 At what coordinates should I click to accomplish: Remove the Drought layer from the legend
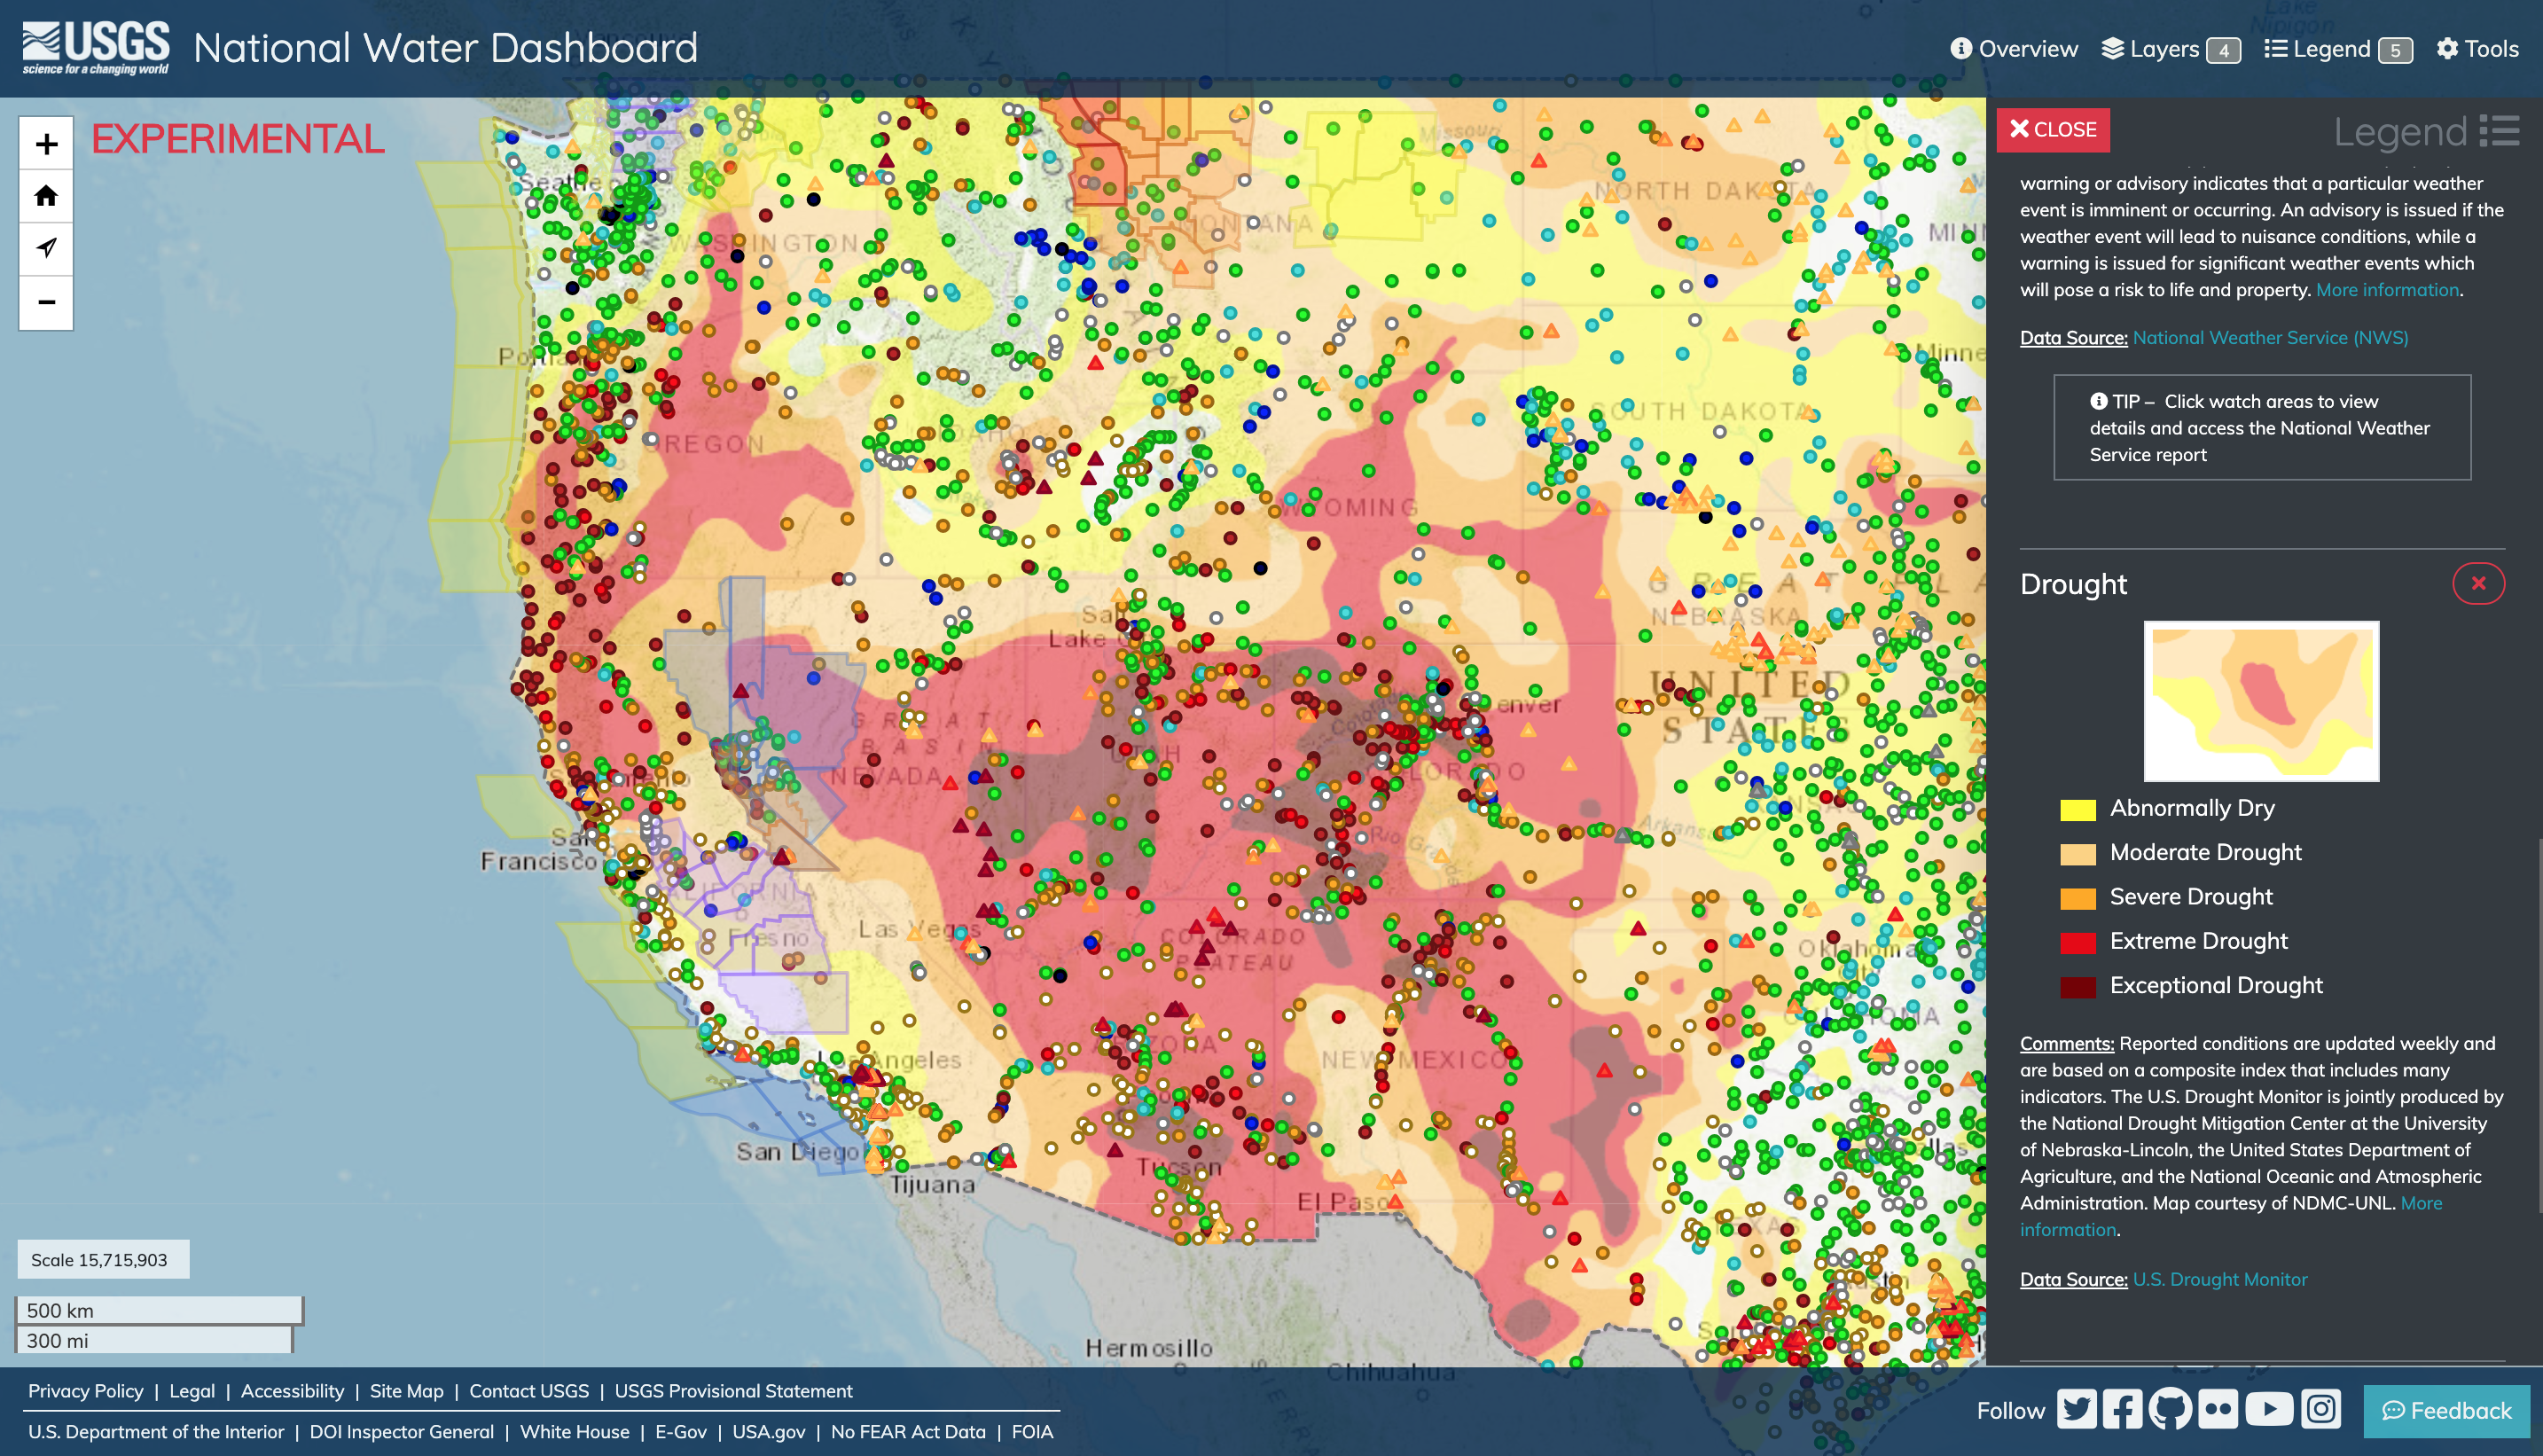click(x=2478, y=584)
